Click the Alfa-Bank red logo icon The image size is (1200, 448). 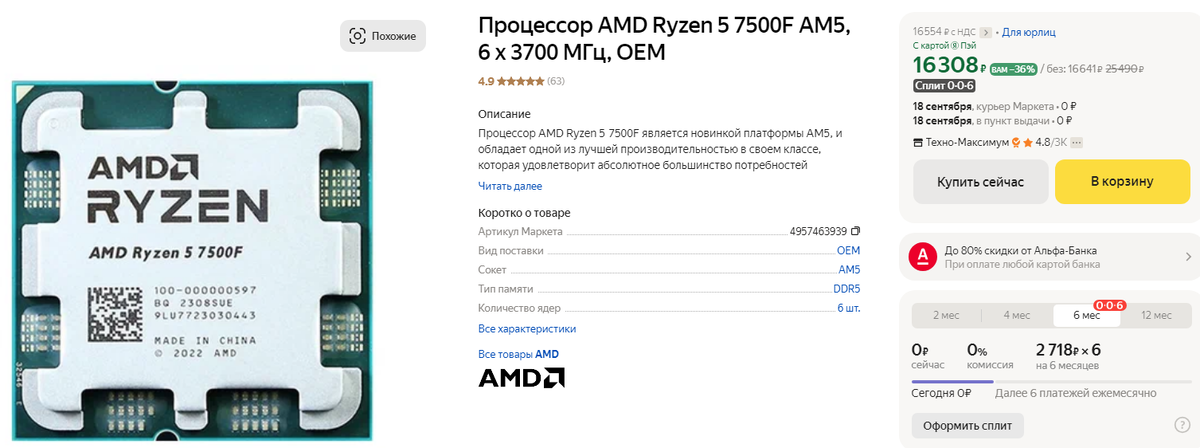pyautogui.click(x=924, y=257)
